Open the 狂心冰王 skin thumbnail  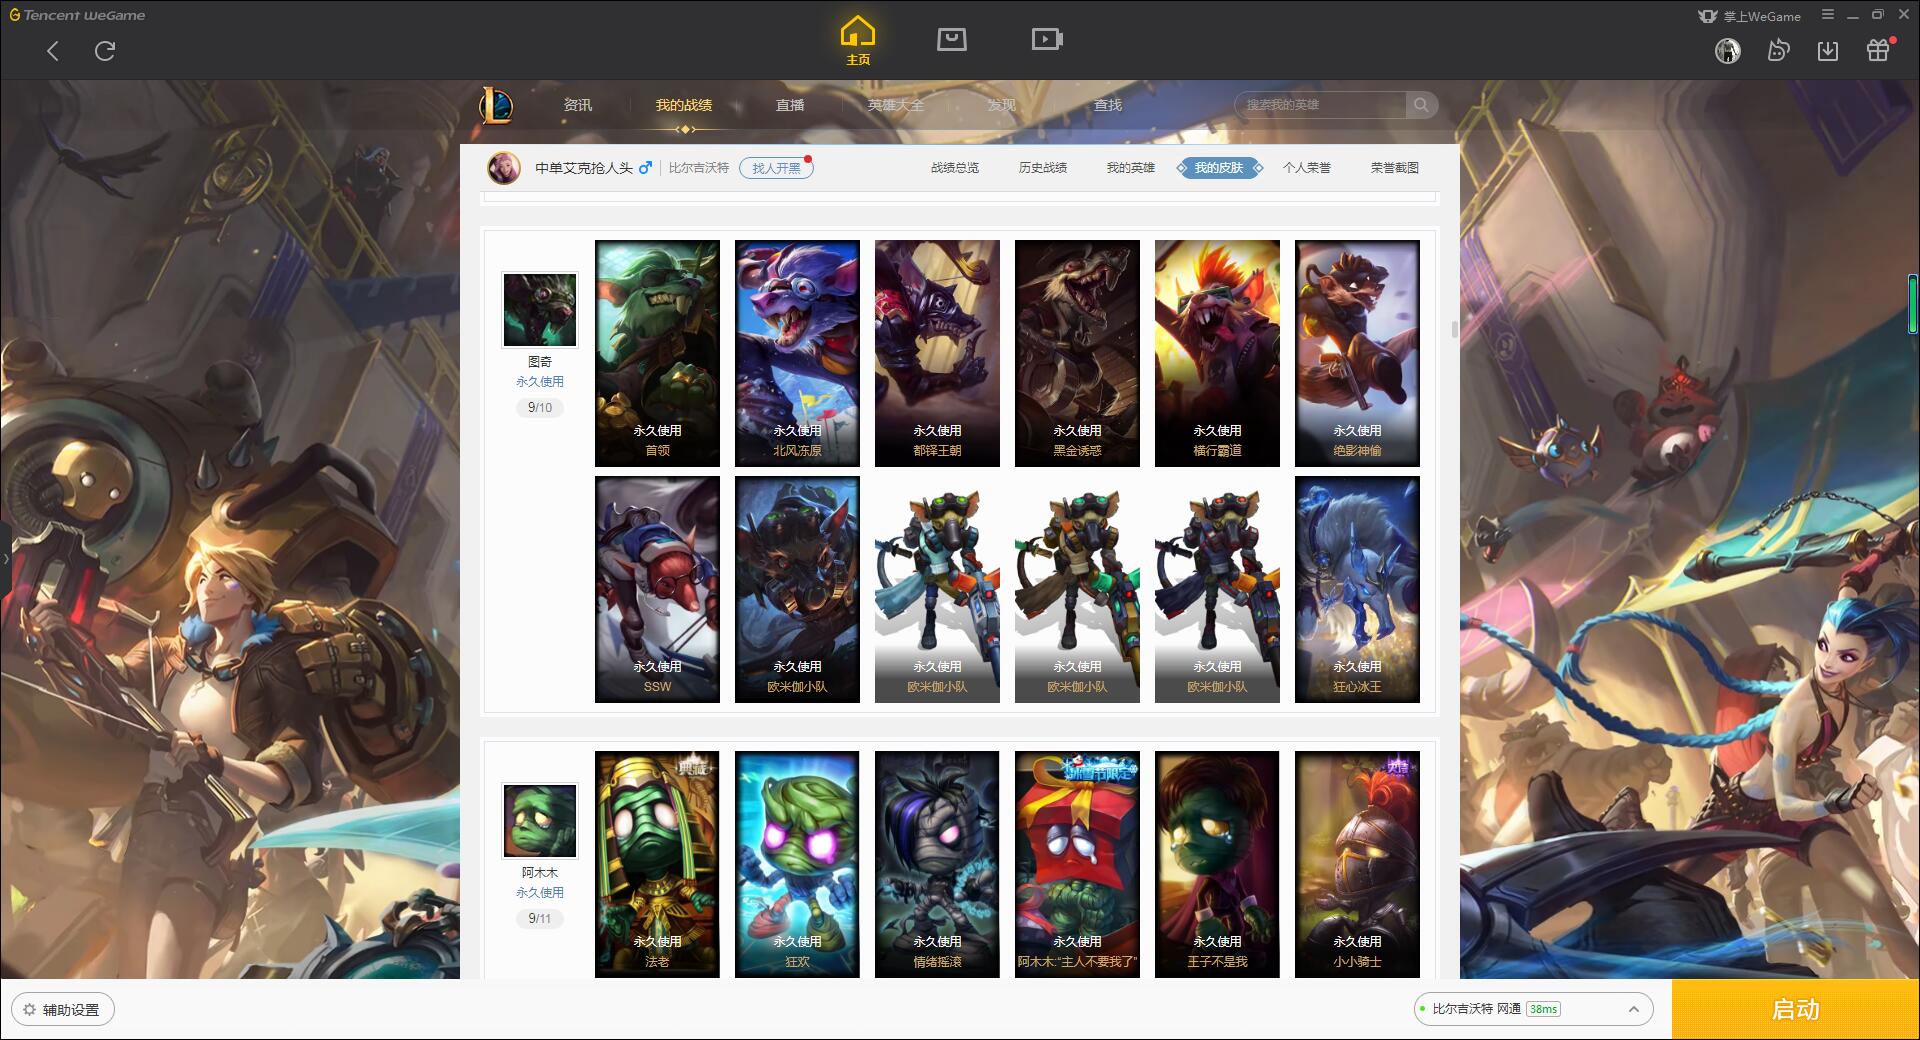1357,589
